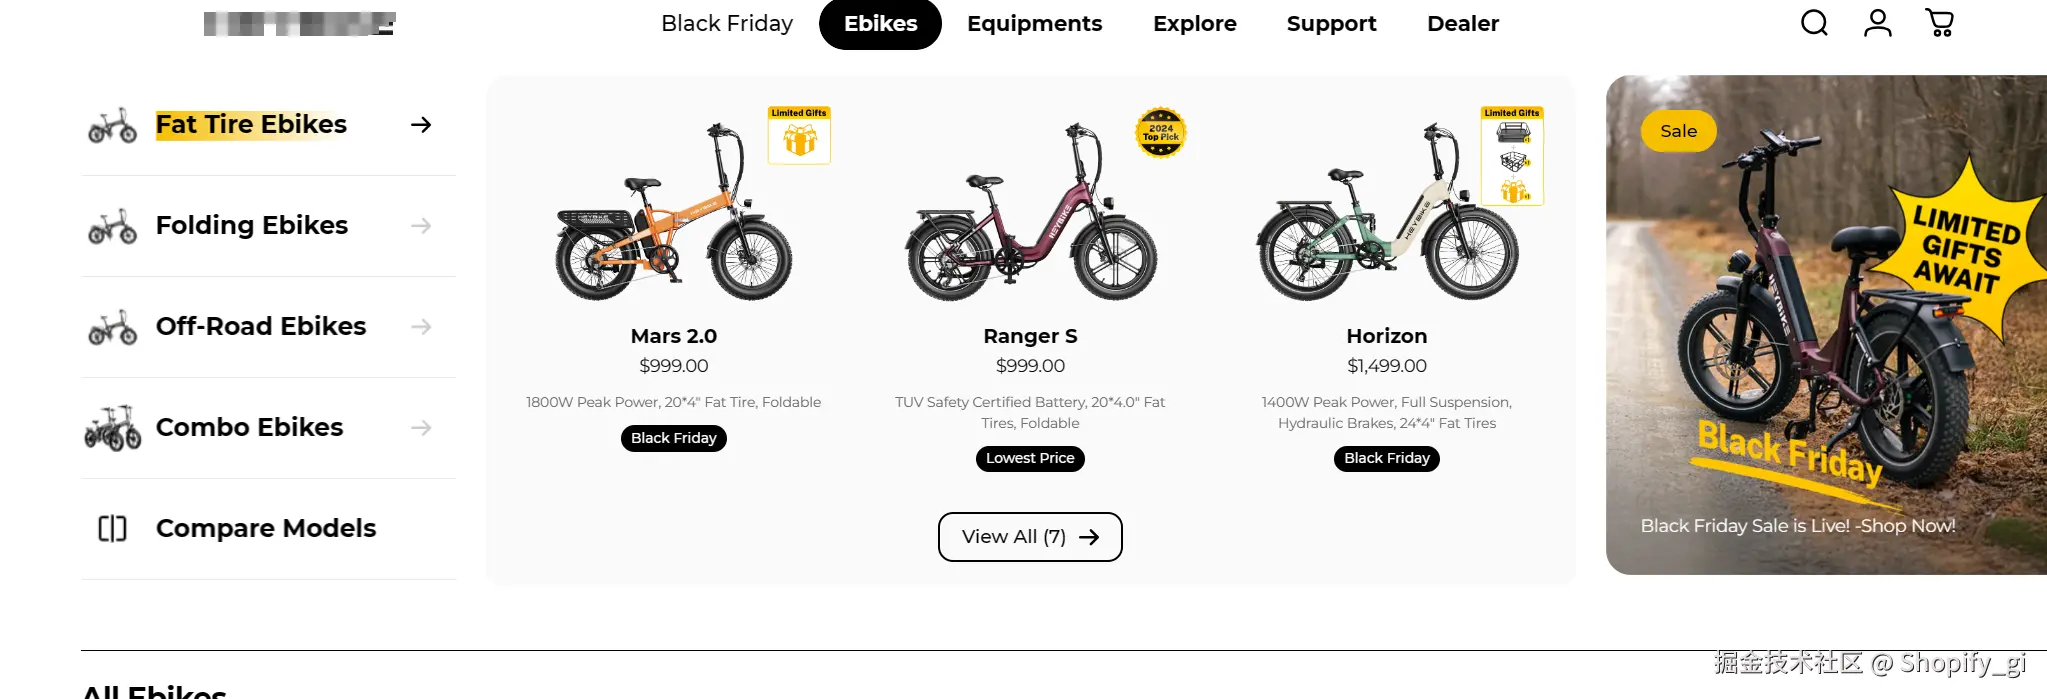
Task: Click the Compare Models split-panel icon
Action: (112, 528)
